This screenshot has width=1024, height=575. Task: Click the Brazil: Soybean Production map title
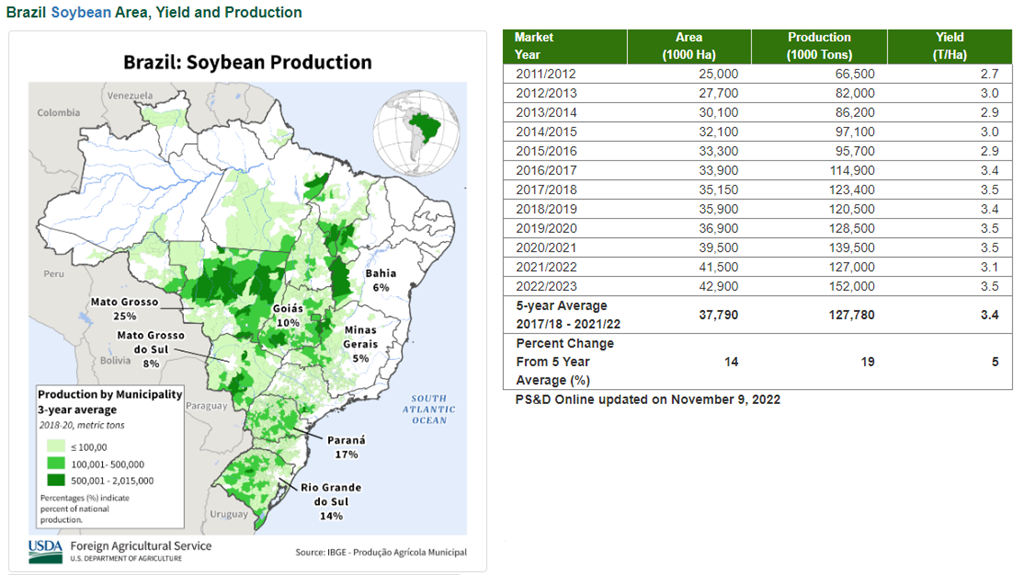coord(247,62)
